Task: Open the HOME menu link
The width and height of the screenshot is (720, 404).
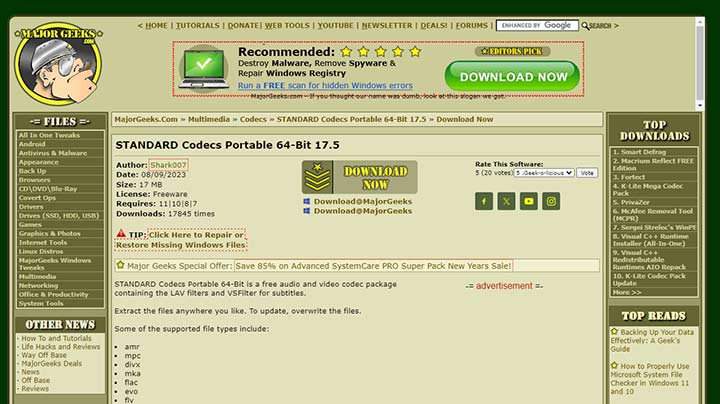Action: click(x=156, y=26)
